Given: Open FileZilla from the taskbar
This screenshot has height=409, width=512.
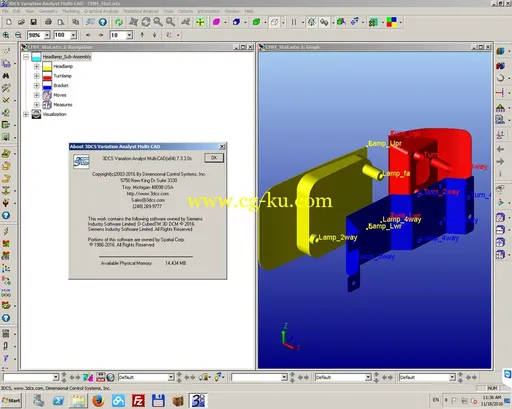Looking at the screenshot, I should pos(138,400).
